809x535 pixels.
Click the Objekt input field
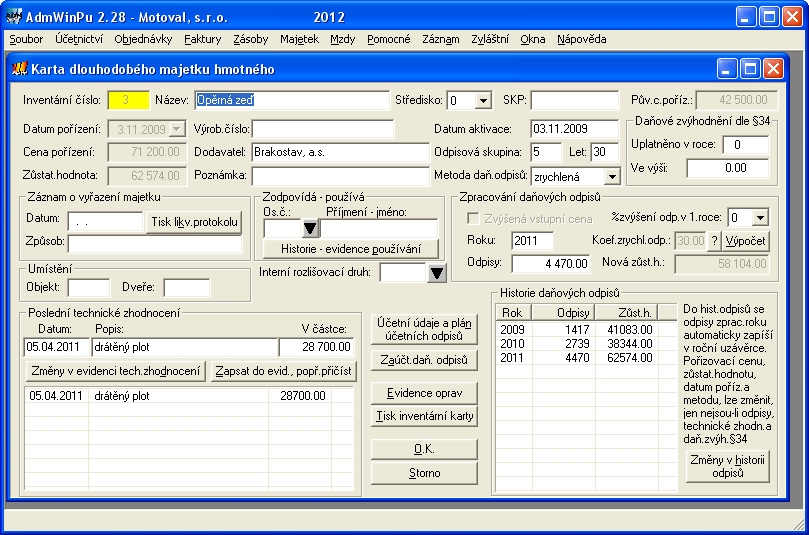tap(89, 288)
